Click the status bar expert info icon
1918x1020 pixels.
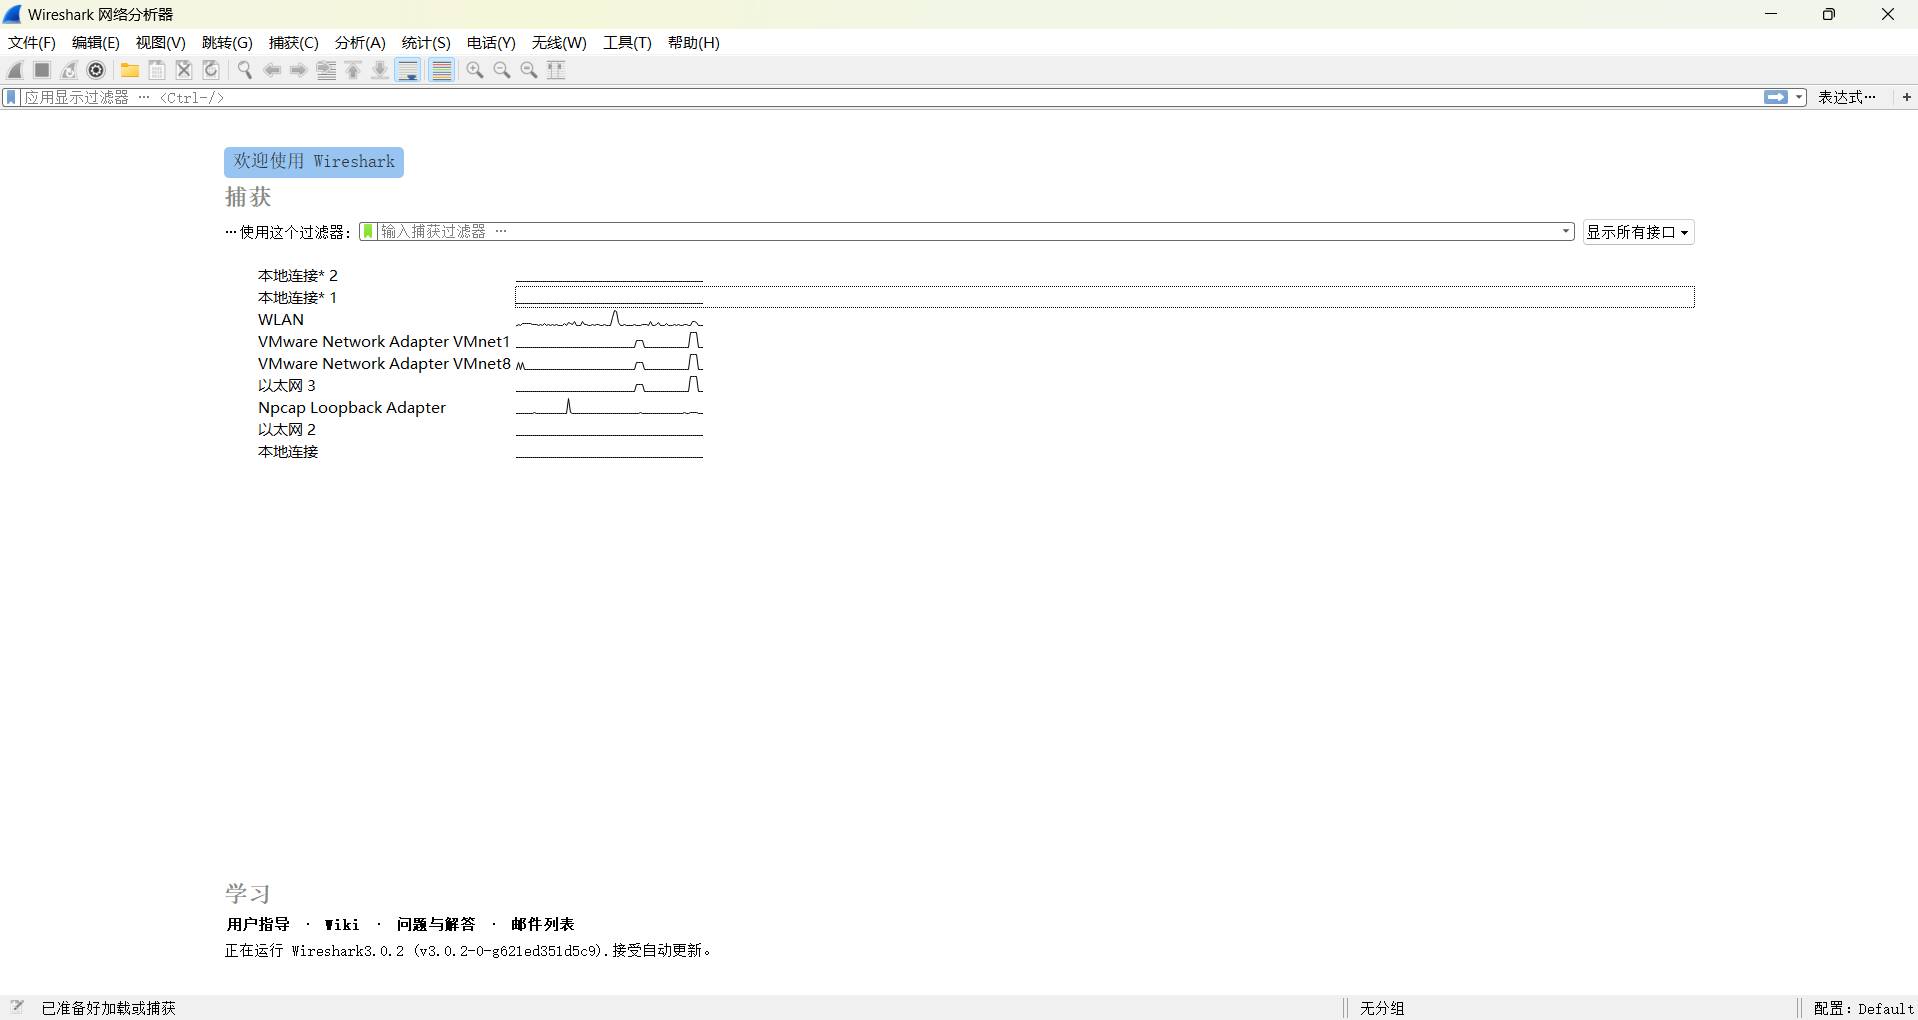tap(16, 1007)
